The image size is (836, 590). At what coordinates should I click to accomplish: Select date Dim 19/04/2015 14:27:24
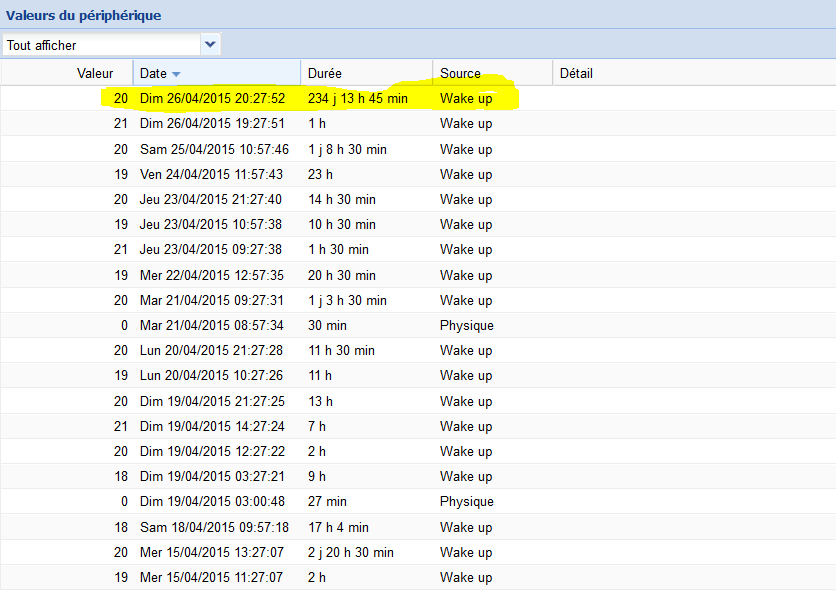point(212,426)
